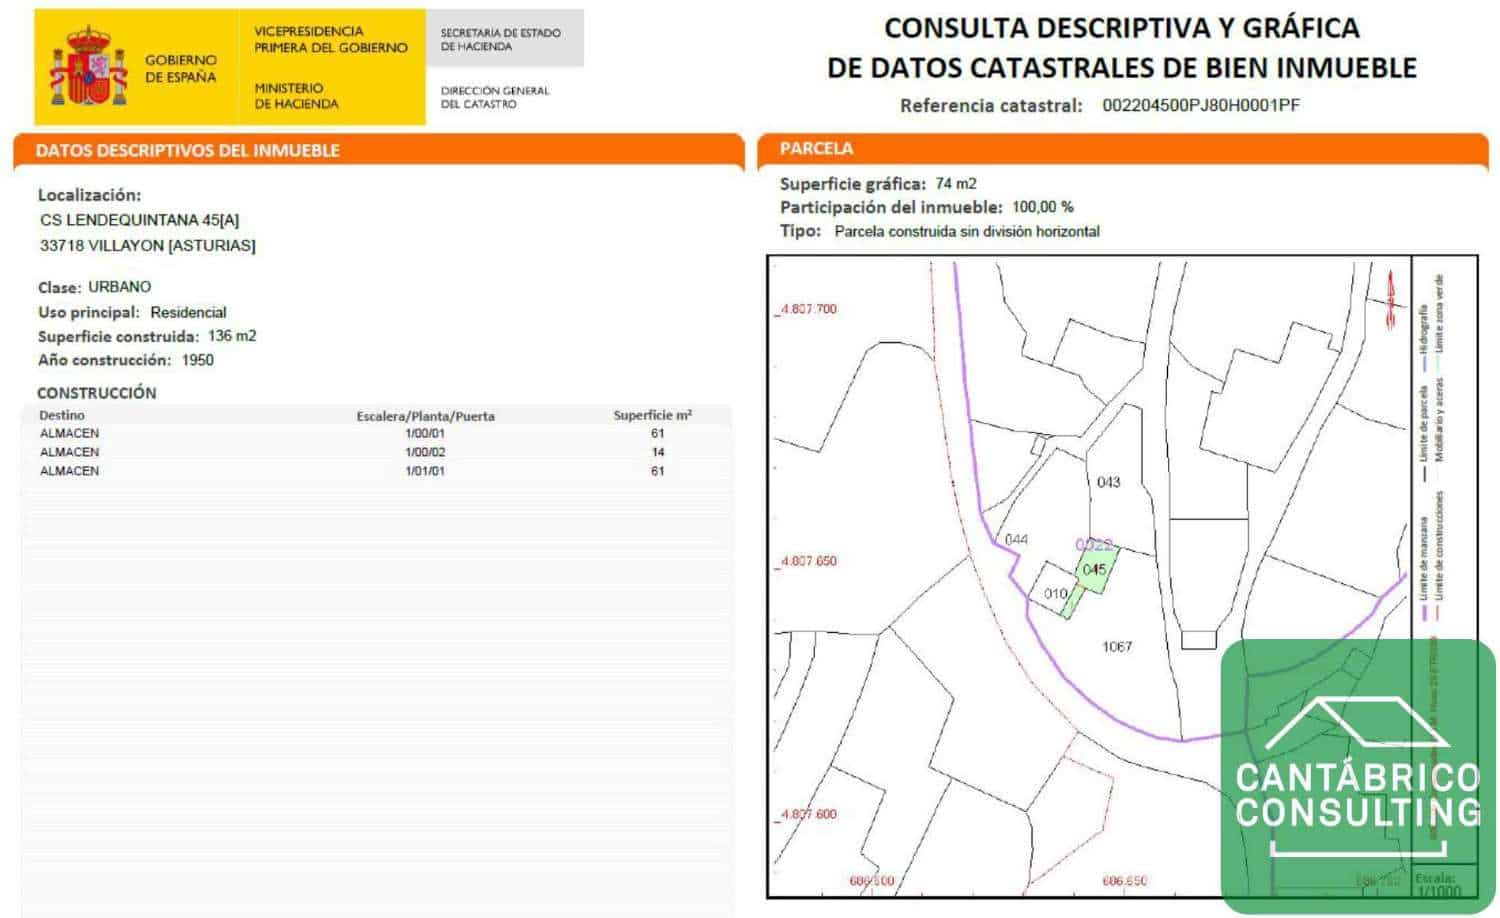Click the Límite de manzana legend symbol
This screenshot has width=1500, height=918.
tap(1425, 612)
